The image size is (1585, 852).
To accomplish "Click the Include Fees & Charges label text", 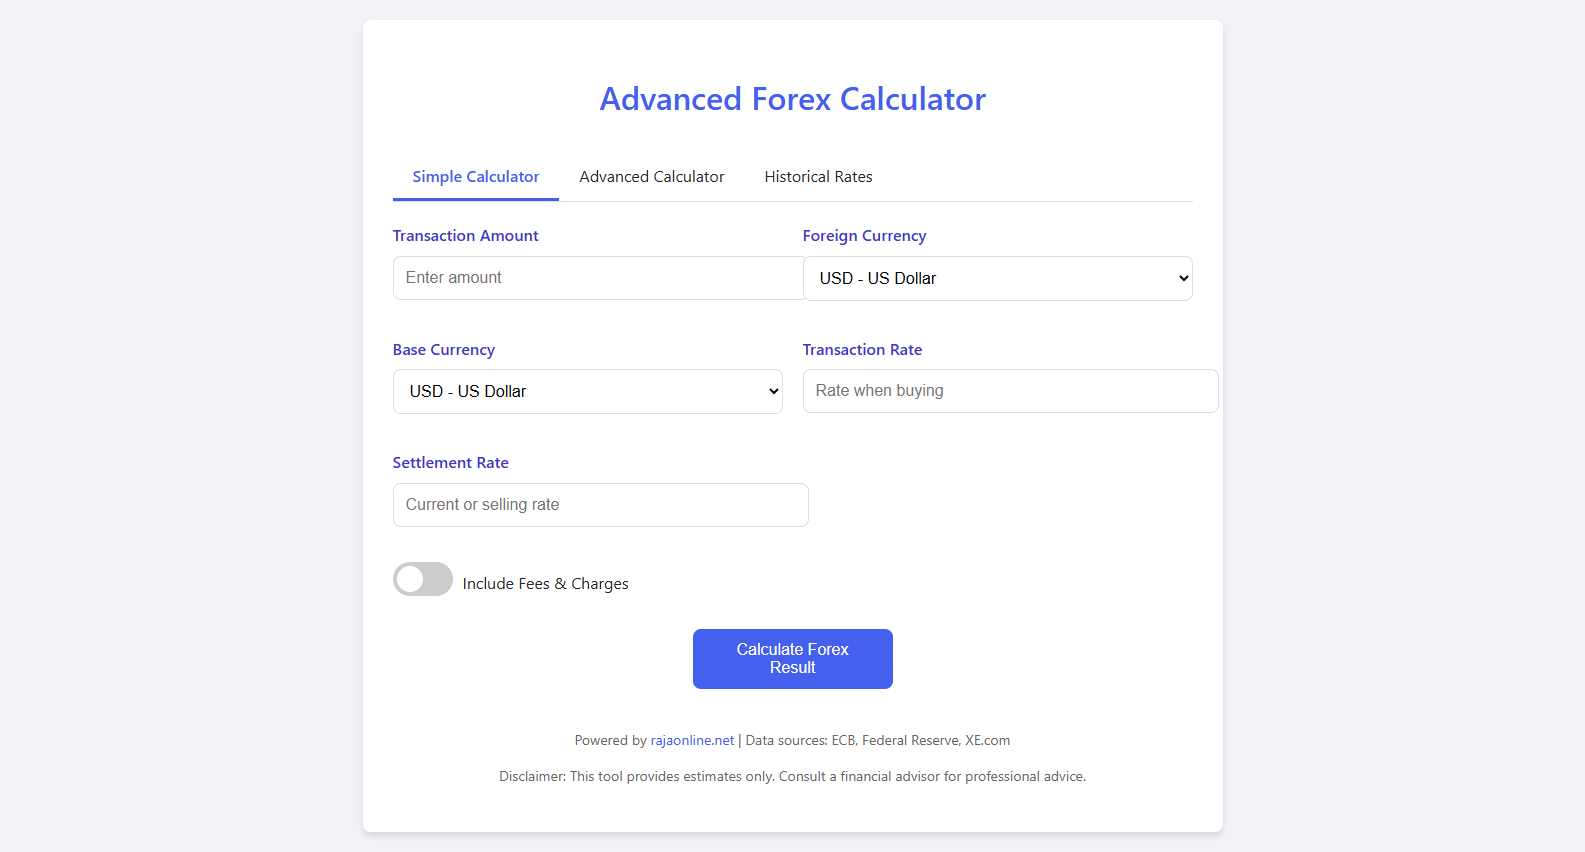I will click(546, 584).
